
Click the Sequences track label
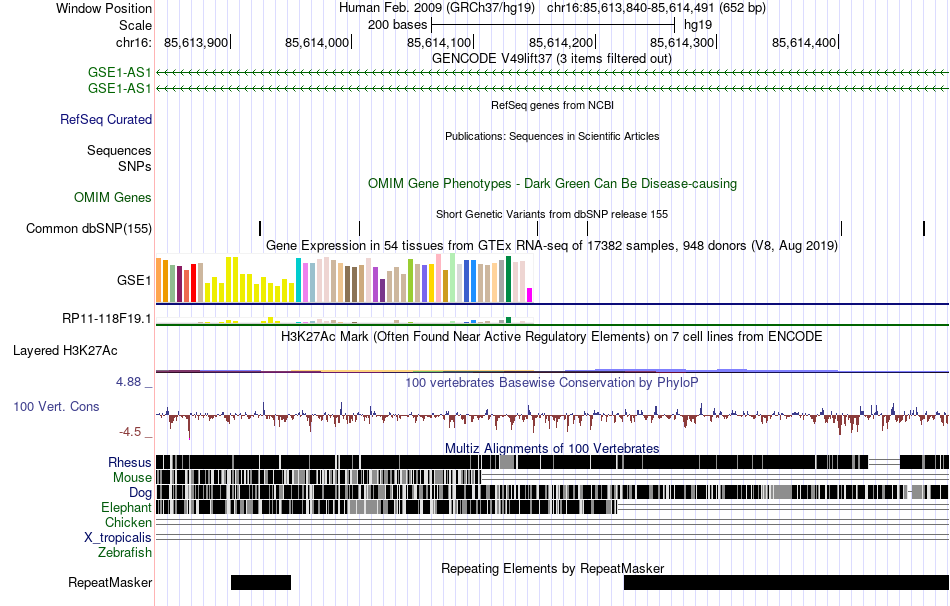(x=119, y=150)
